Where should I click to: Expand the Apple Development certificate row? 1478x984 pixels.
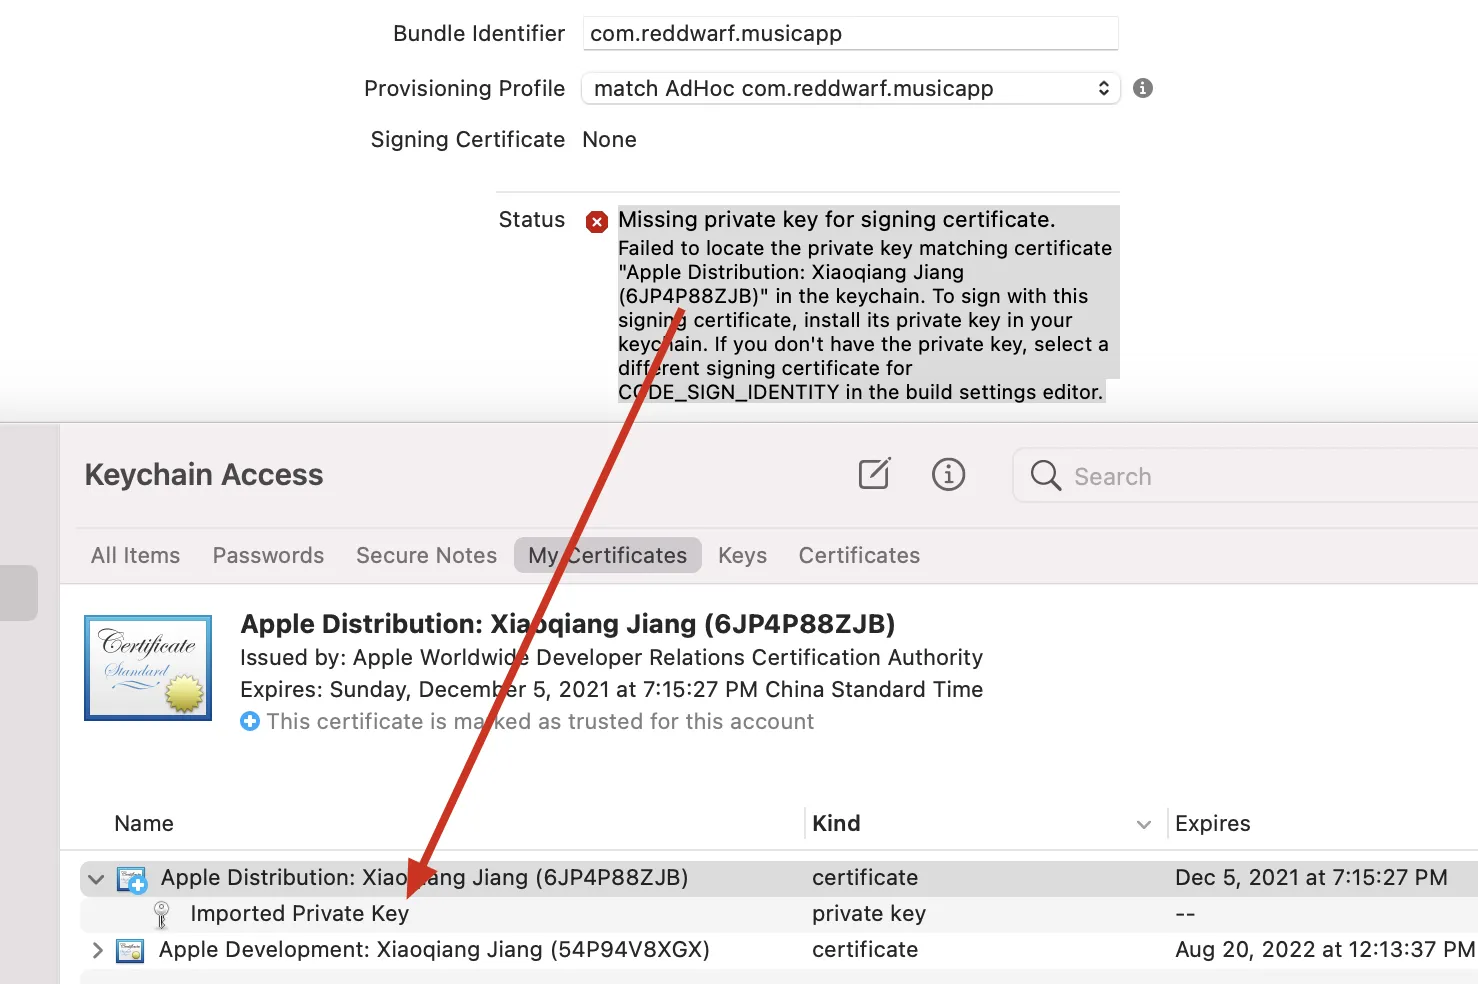click(97, 950)
